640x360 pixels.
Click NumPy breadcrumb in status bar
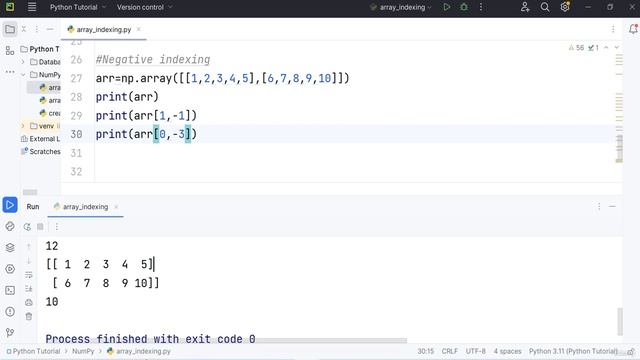(83, 351)
